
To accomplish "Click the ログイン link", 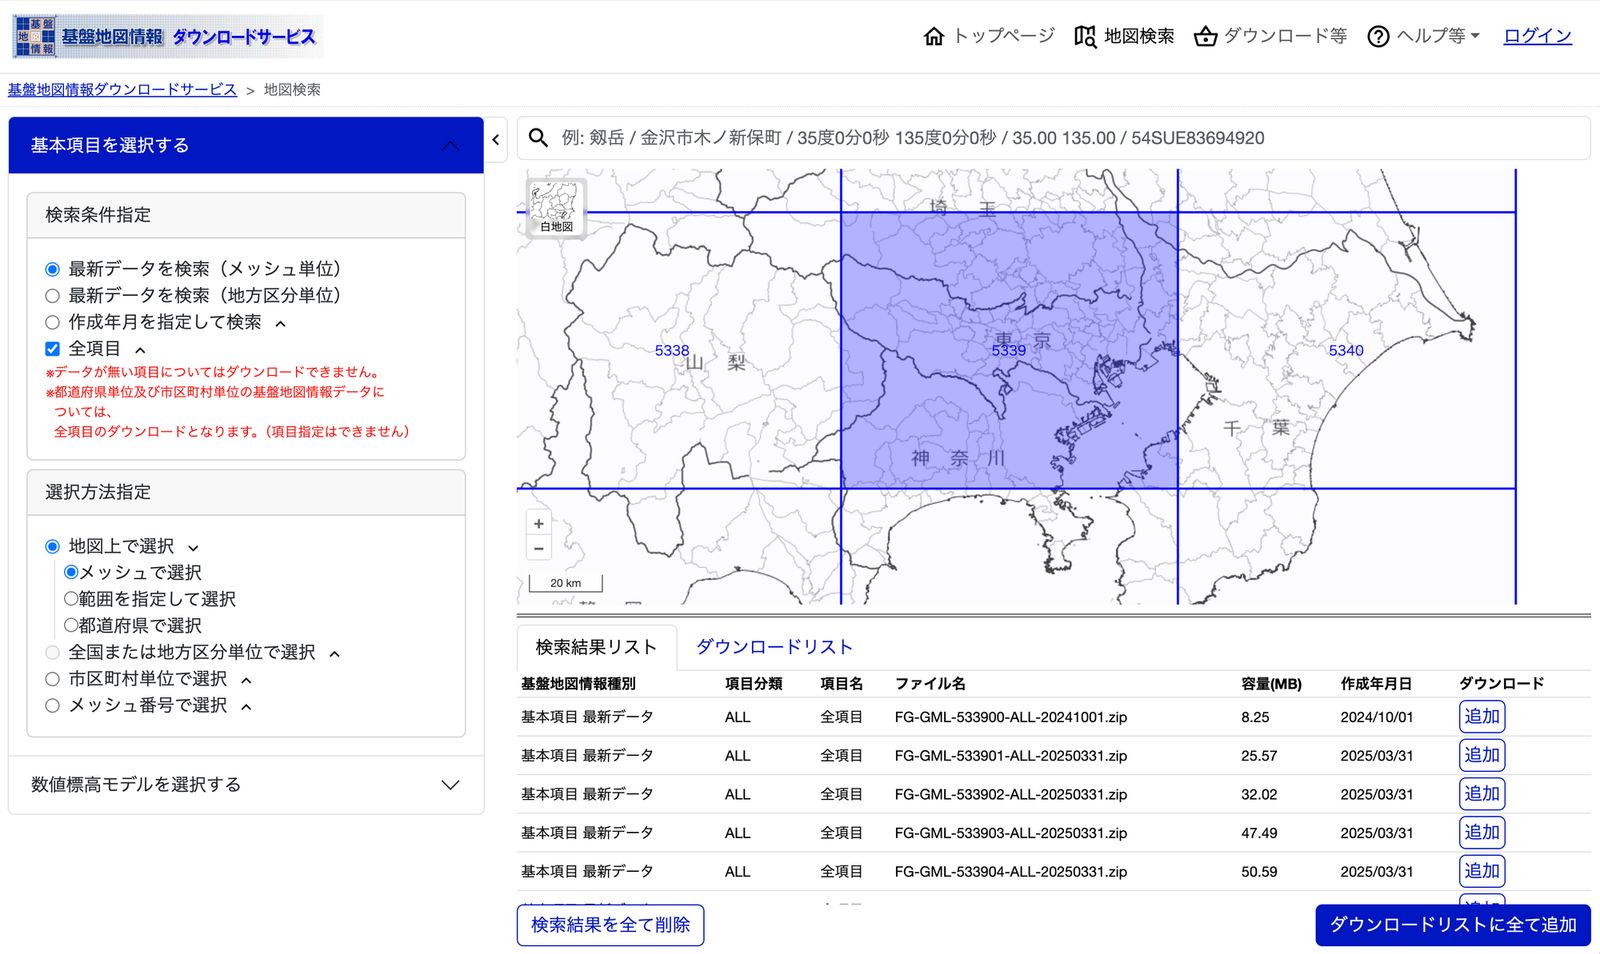I will [x=1538, y=36].
